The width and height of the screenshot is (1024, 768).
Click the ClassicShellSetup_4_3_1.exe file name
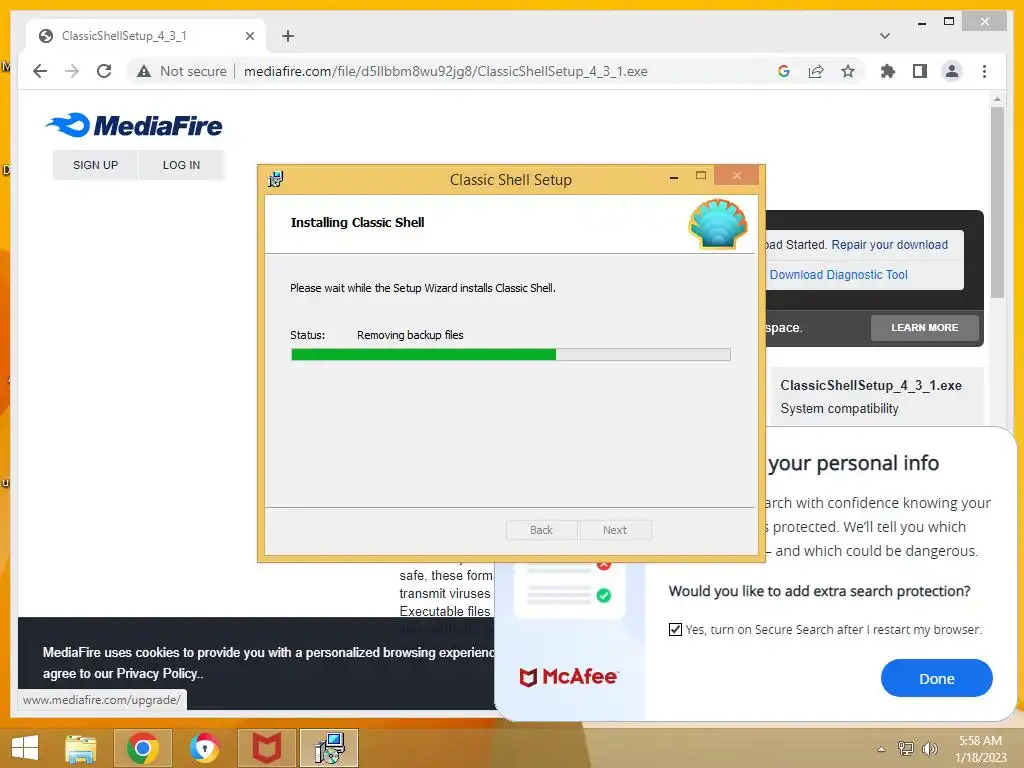tap(871, 385)
